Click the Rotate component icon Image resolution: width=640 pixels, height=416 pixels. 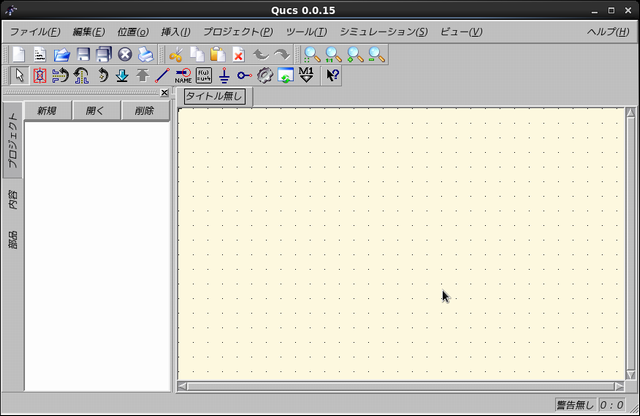tap(101, 75)
